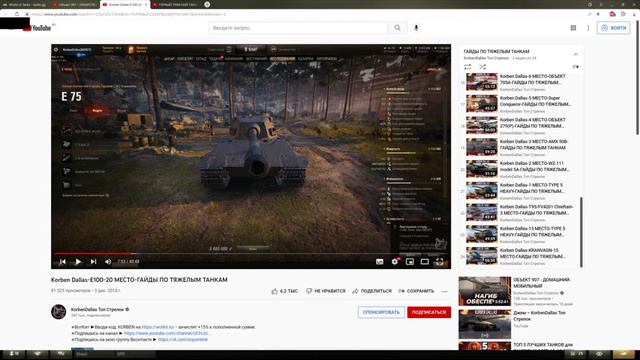This screenshot has height=360, width=640.
Task: Open KorbenDallas channel avatar
Action: pos(58,311)
